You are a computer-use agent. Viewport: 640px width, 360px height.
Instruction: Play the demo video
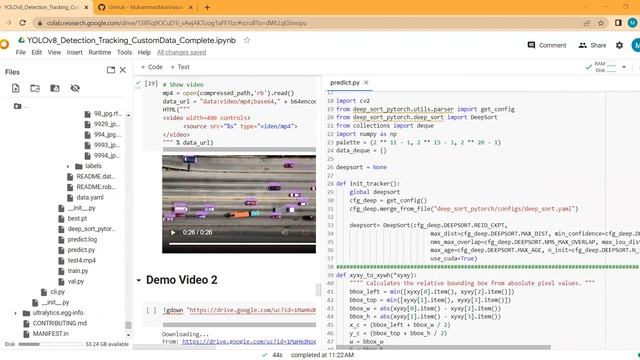[x=173, y=232]
